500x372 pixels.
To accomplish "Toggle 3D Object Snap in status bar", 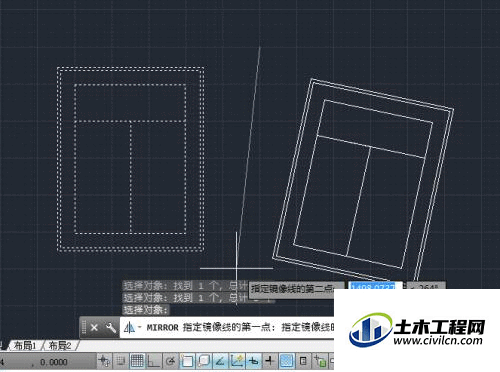I will point(203,361).
